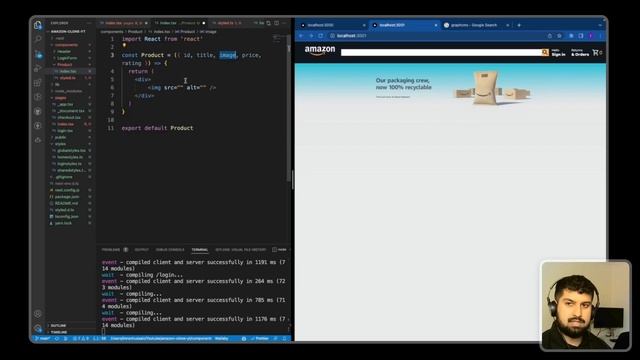Reload the localhost page in the browser
Viewport: 640px width, 360px height.
(321, 36)
